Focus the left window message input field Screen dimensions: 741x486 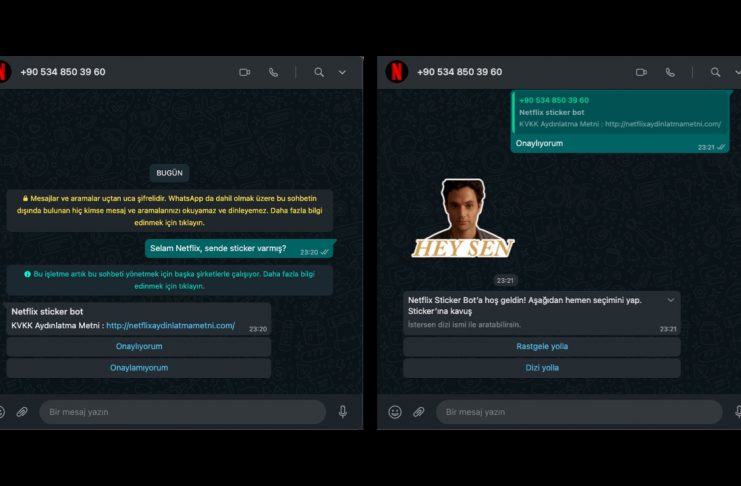182,412
